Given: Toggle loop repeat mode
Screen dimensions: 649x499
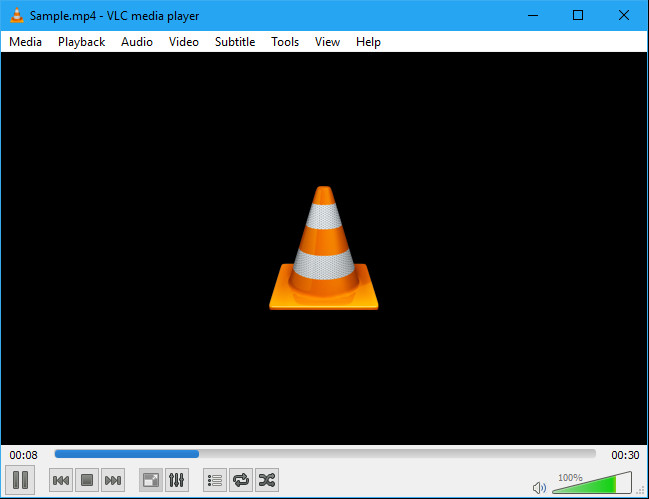Looking at the screenshot, I should click(x=241, y=480).
